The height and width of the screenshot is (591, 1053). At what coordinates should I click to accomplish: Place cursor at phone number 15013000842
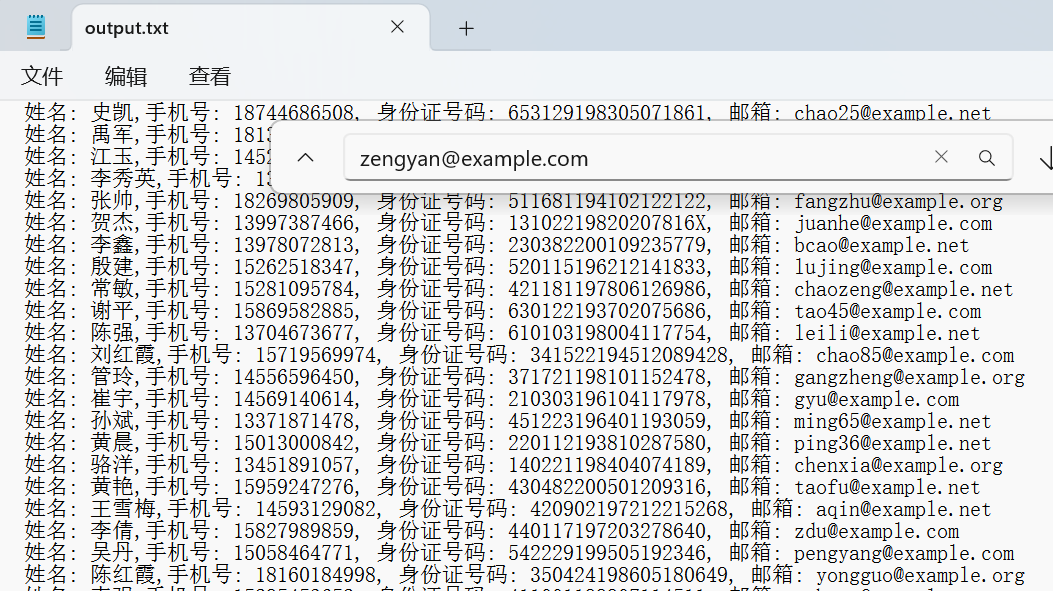pyautogui.click(x=294, y=444)
